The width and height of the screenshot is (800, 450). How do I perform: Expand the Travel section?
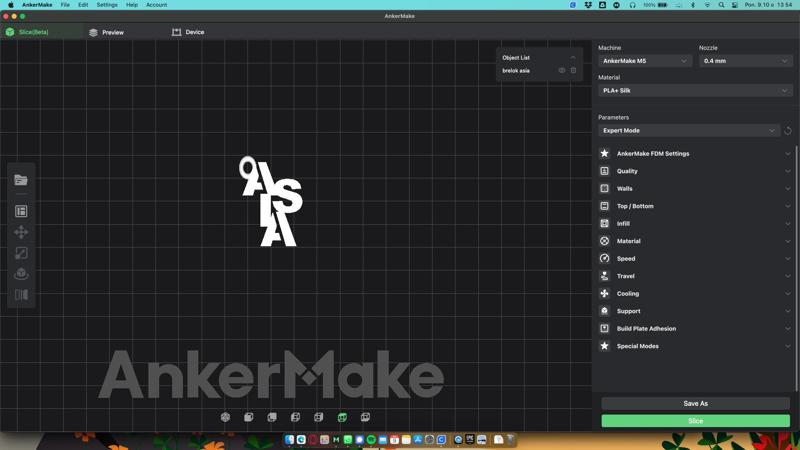(788, 276)
